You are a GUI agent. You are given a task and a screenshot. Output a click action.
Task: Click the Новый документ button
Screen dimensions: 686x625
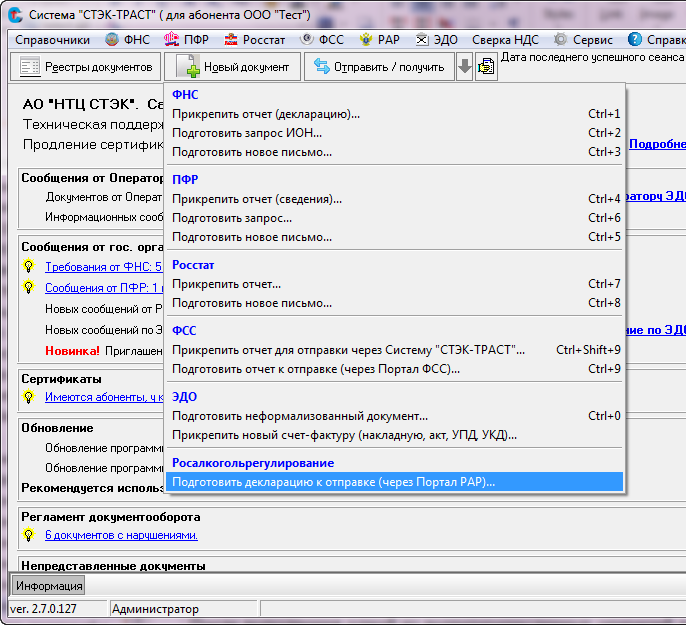[x=233, y=66]
